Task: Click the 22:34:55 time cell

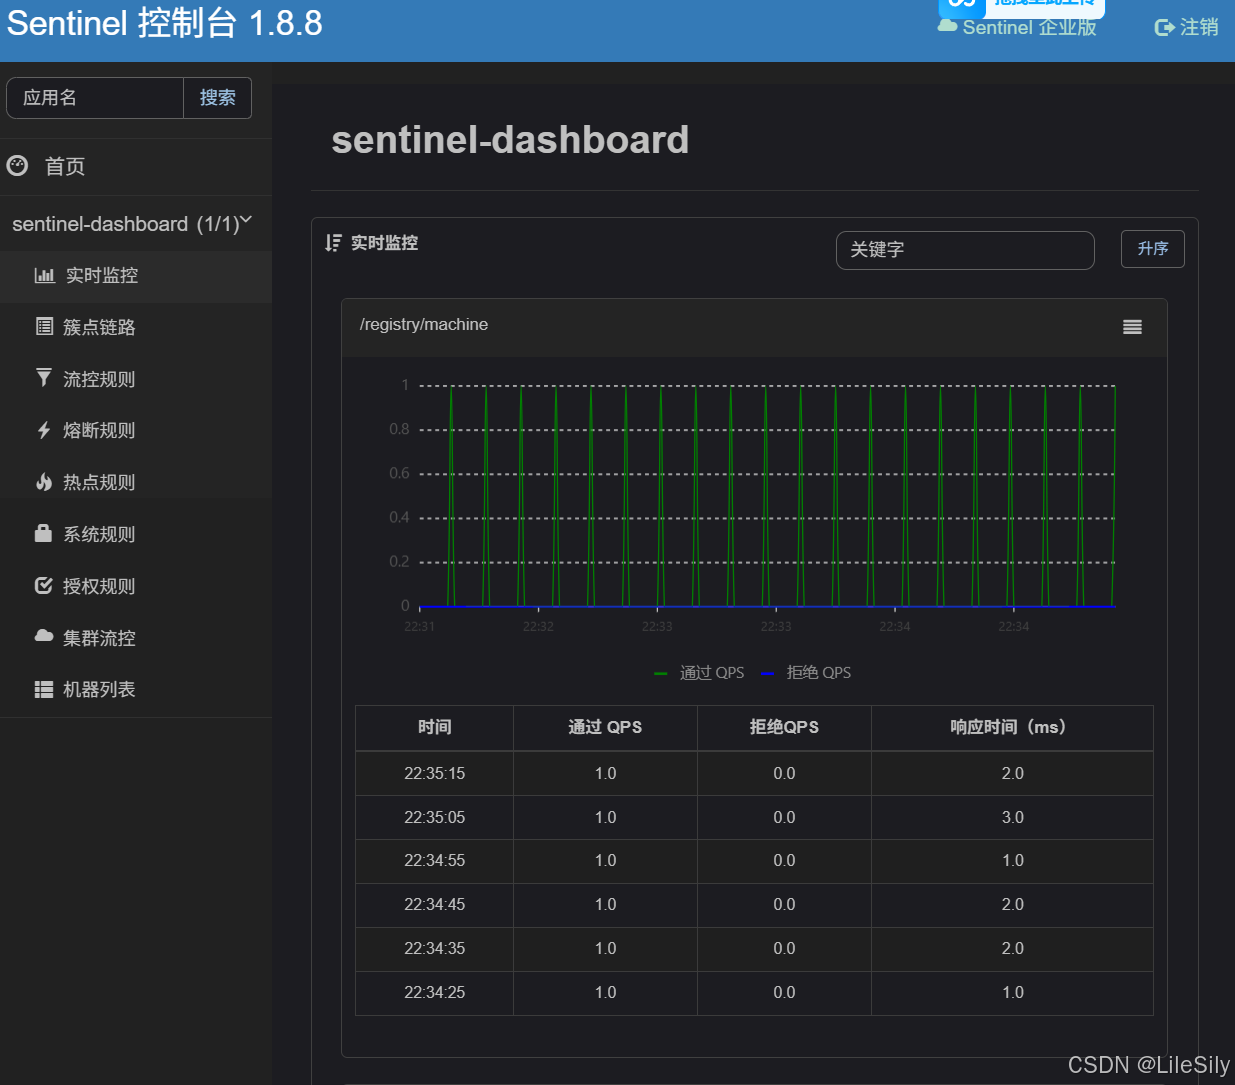Action: click(434, 860)
